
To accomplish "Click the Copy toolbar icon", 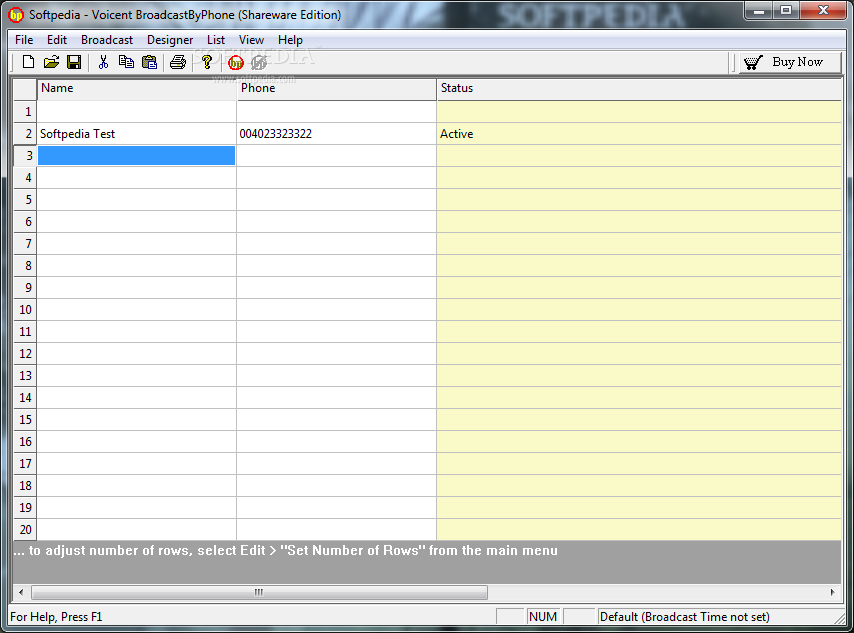I will click(x=126, y=62).
